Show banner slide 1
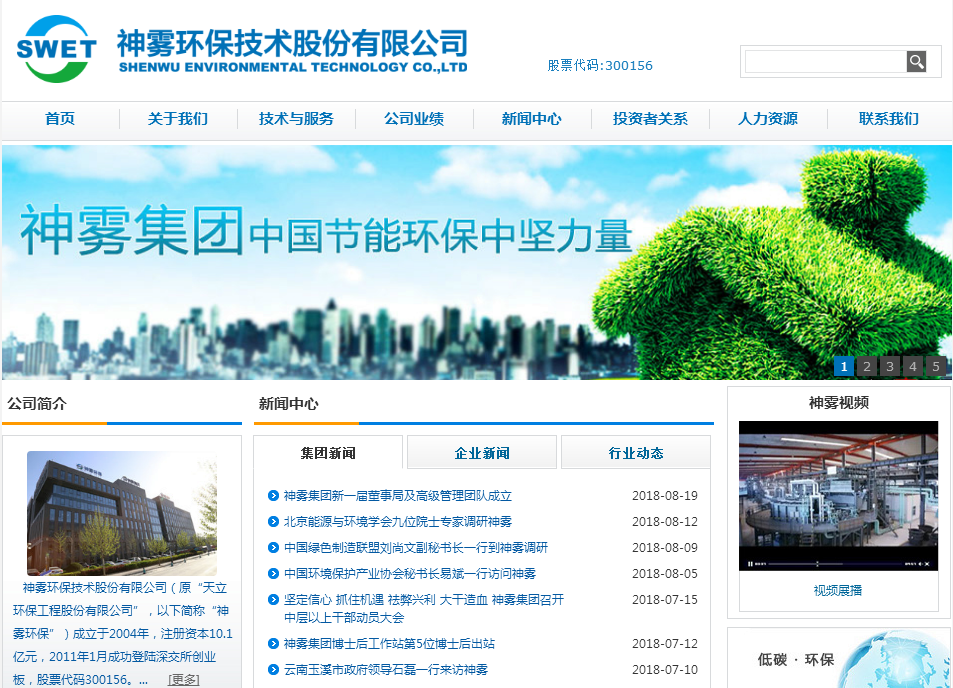The height and width of the screenshot is (688, 953). coord(844,366)
